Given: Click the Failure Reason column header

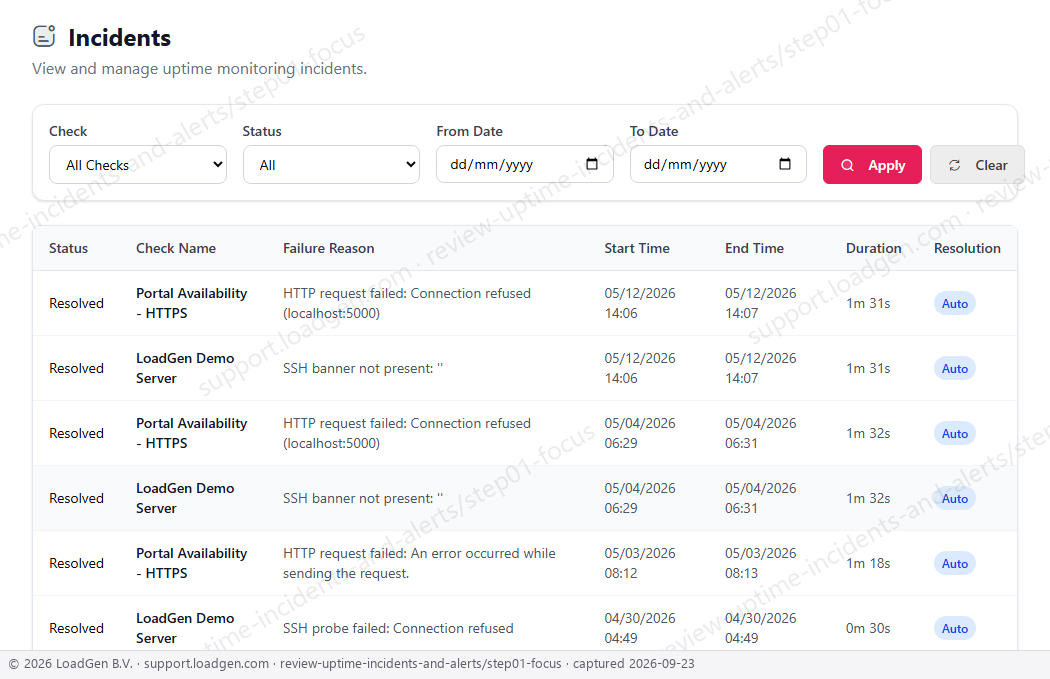Looking at the screenshot, I should point(329,248).
